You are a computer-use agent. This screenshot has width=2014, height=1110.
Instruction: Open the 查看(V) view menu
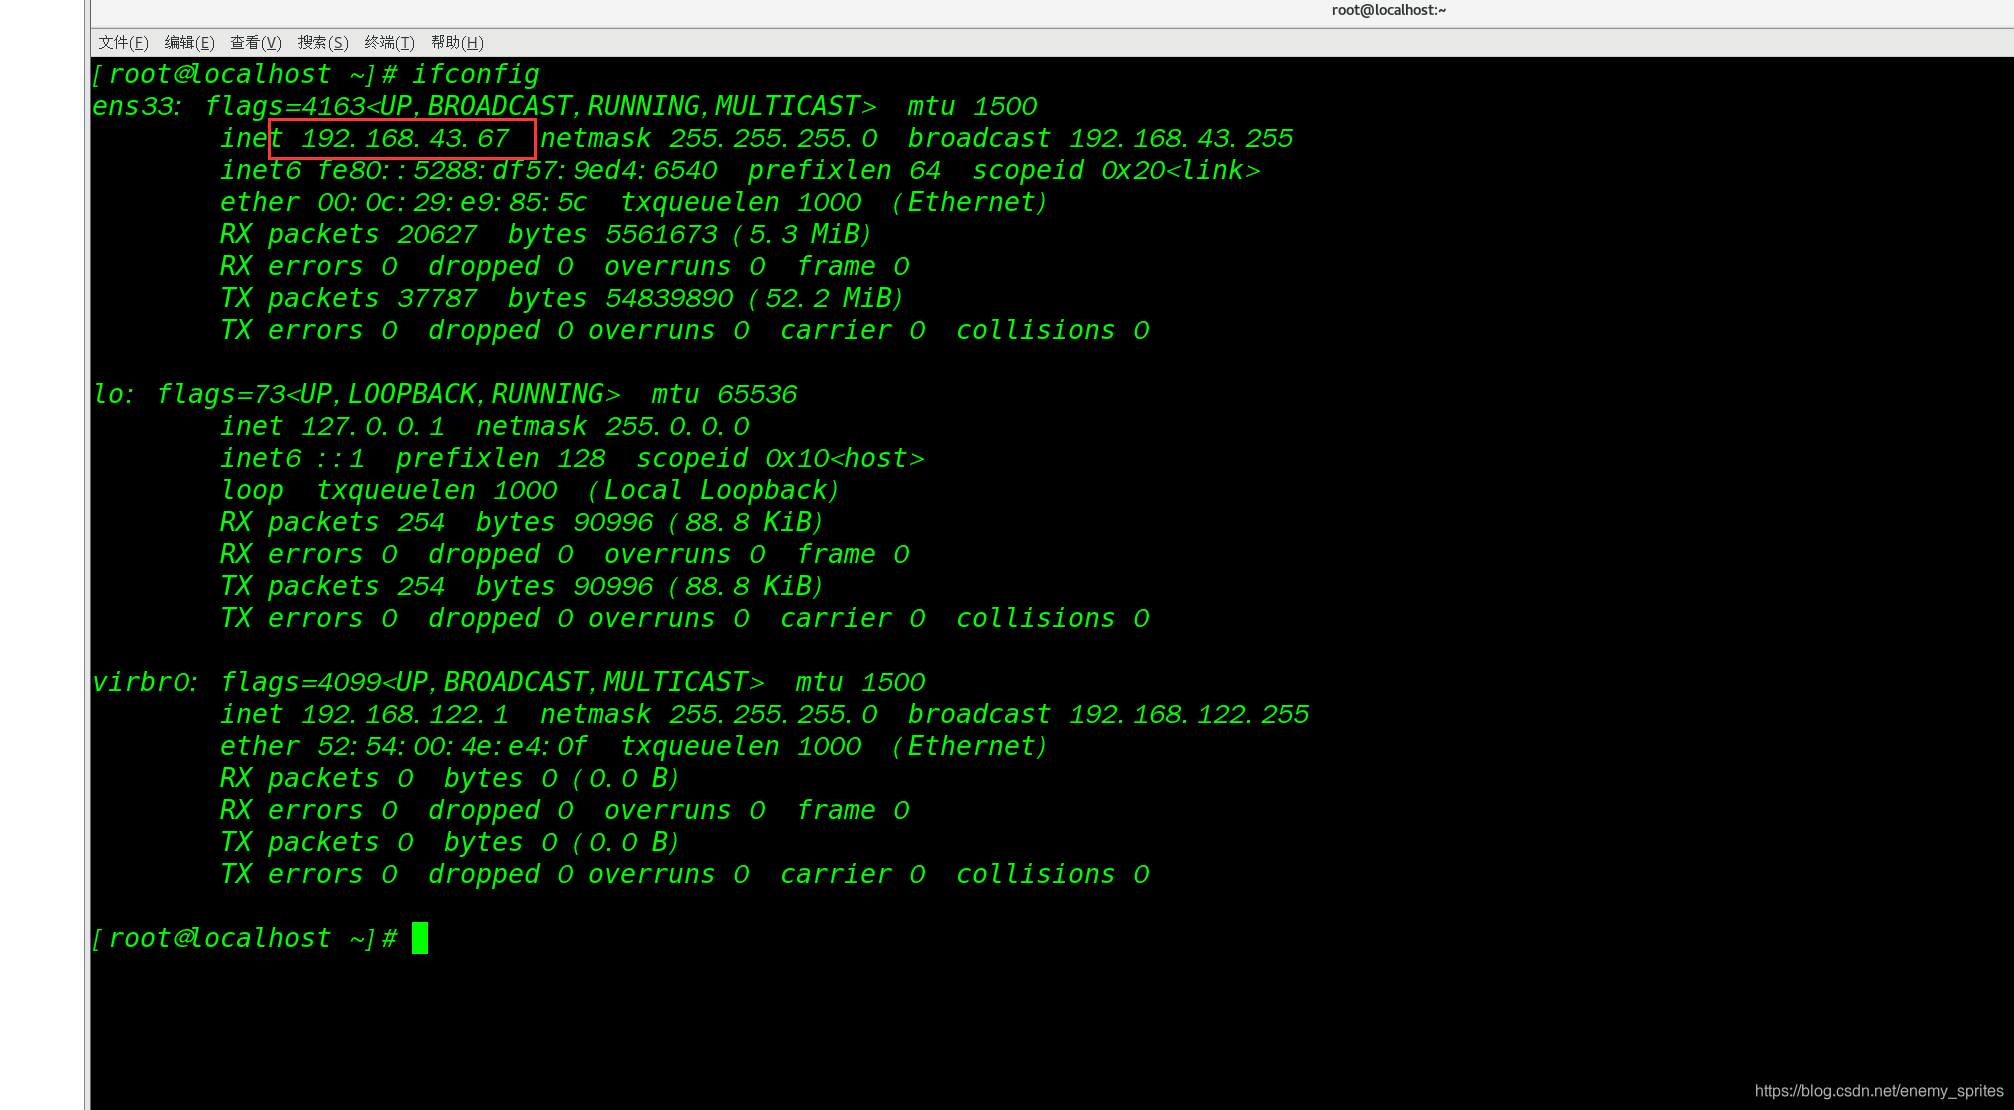pos(256,42)
